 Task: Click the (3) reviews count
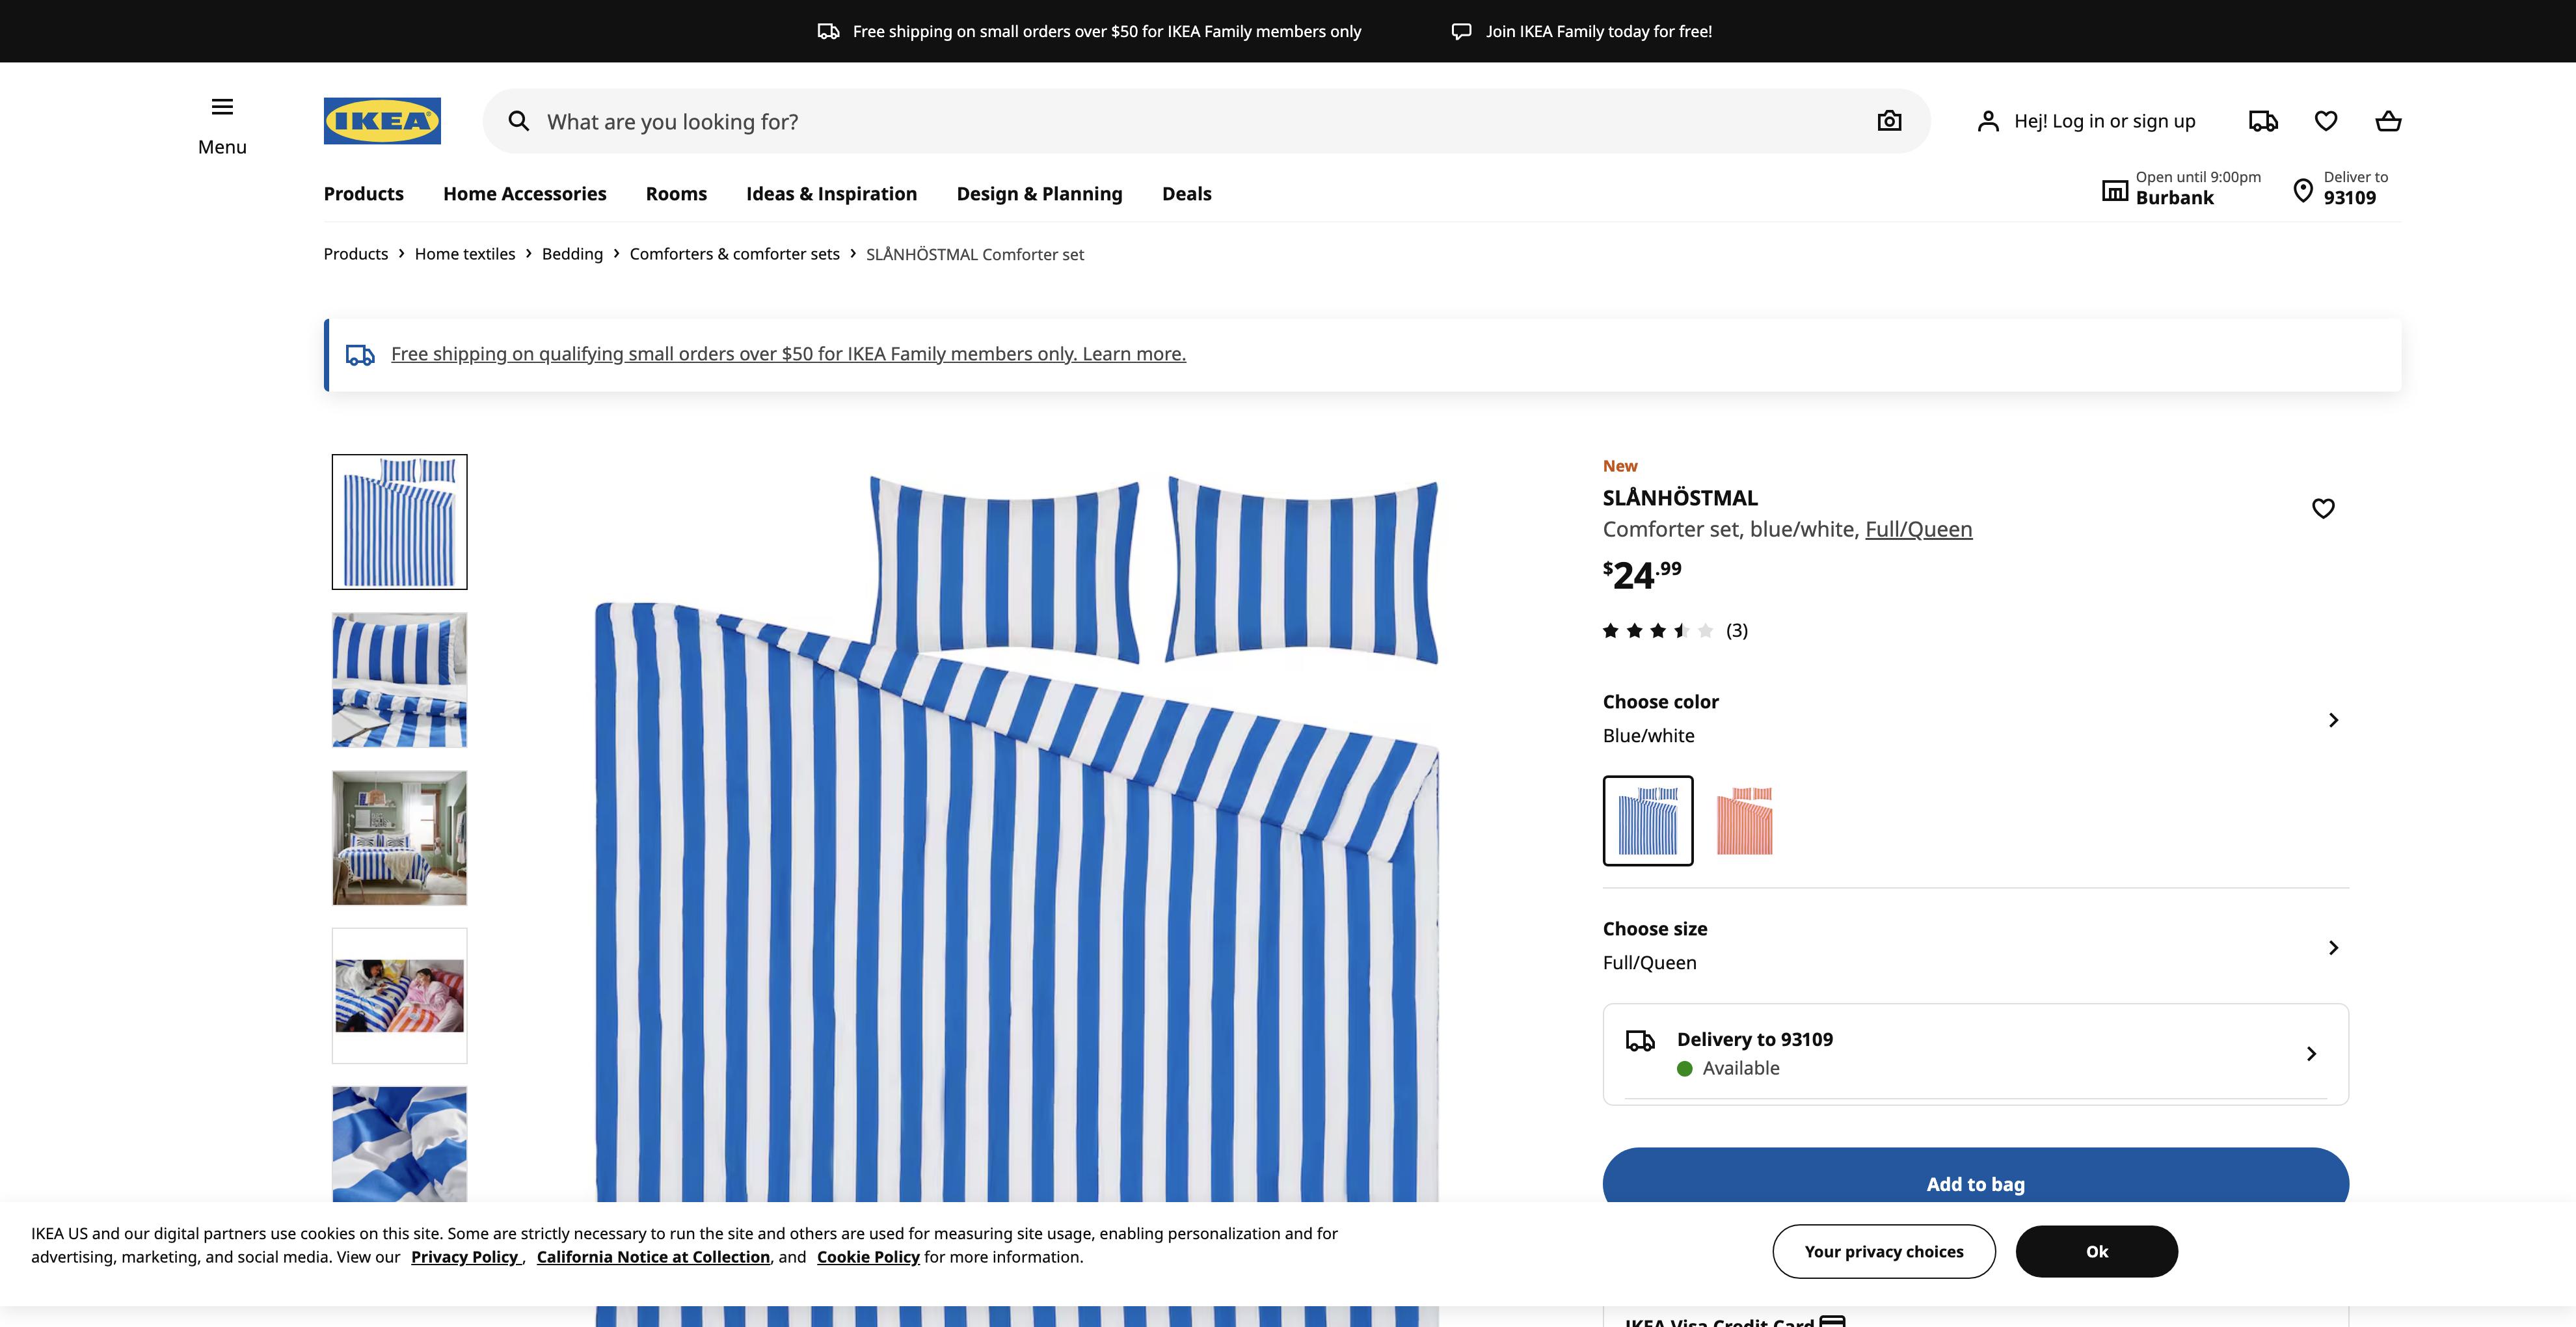point(1737,630)
